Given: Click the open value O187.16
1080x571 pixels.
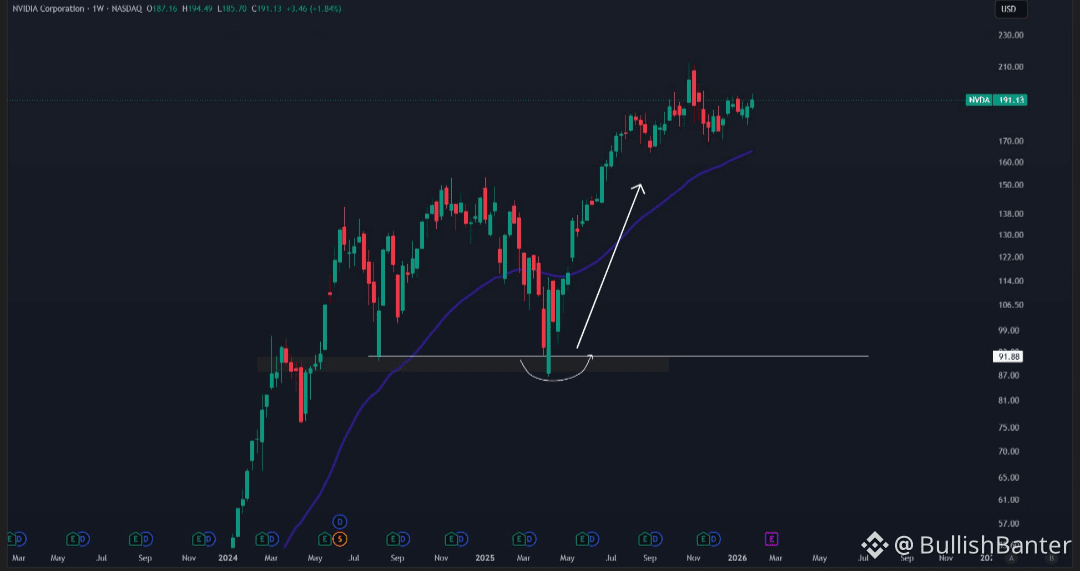Looking at the screenshot, I should tap(162, 9).
